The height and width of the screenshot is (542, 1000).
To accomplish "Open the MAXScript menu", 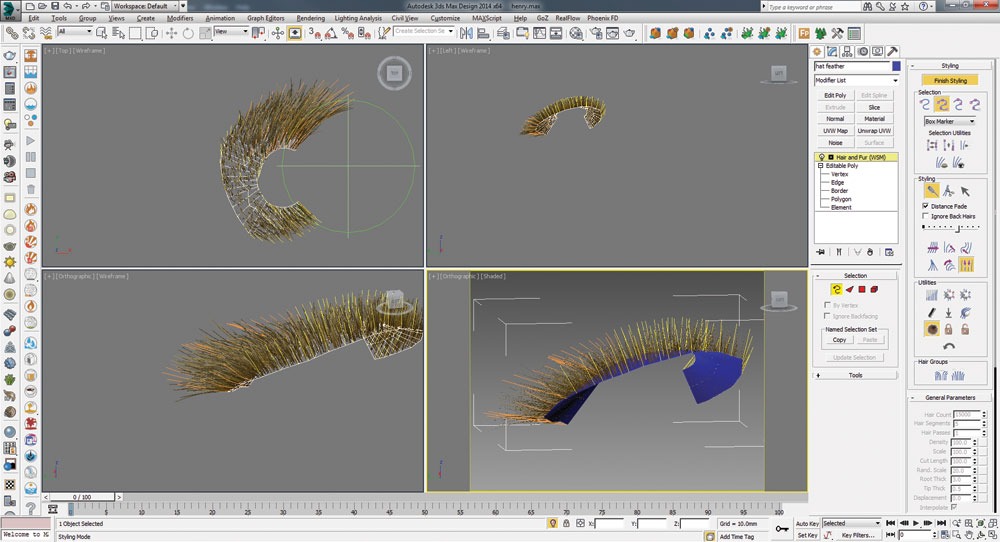I will point(487,18).
